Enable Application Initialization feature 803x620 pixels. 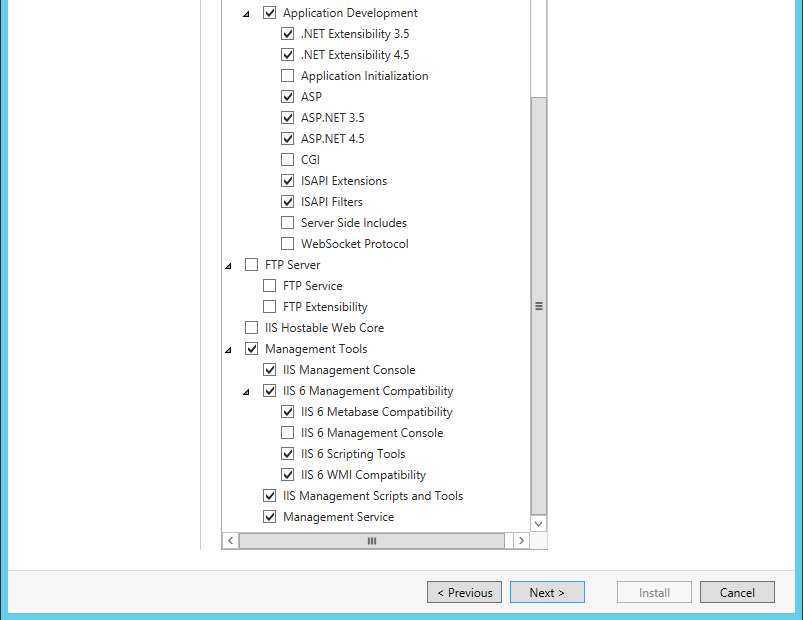pyautogui.click(x=288, y=76)
